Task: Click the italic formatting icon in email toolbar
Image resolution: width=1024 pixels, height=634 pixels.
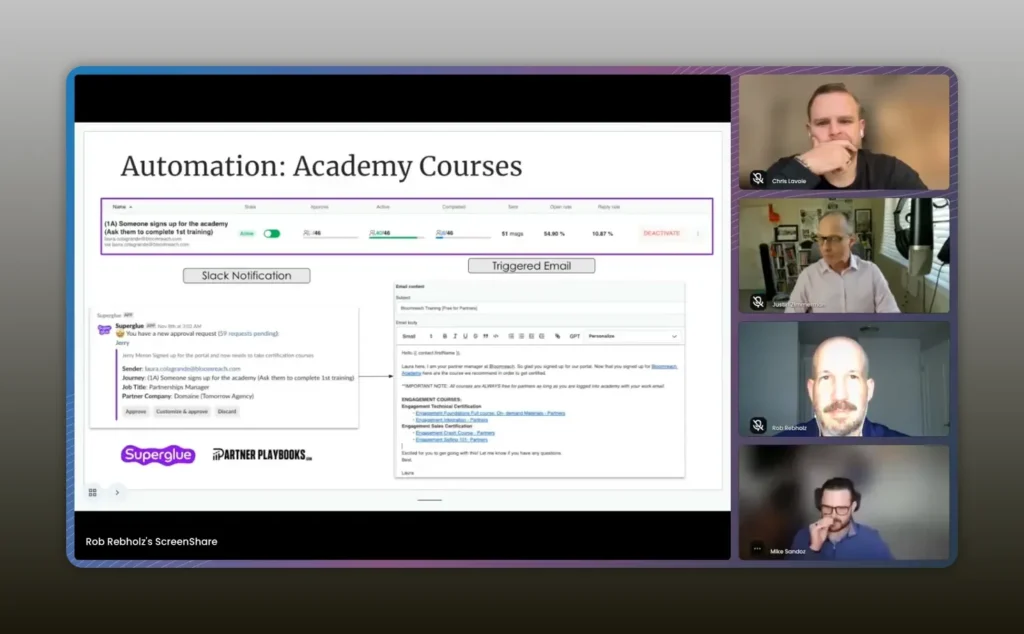Action: click(x=455, y=336)
